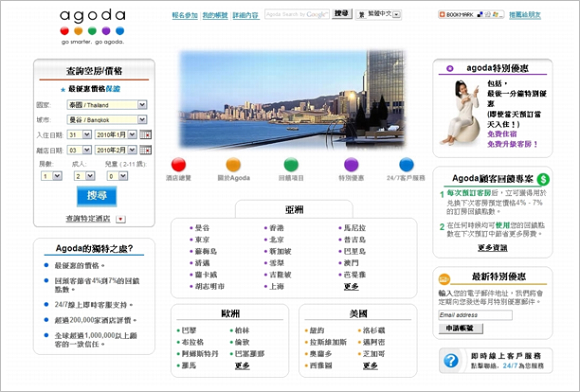Click the 馬尼拉 city link
The image size is (580, 392).
pos(355,228)
